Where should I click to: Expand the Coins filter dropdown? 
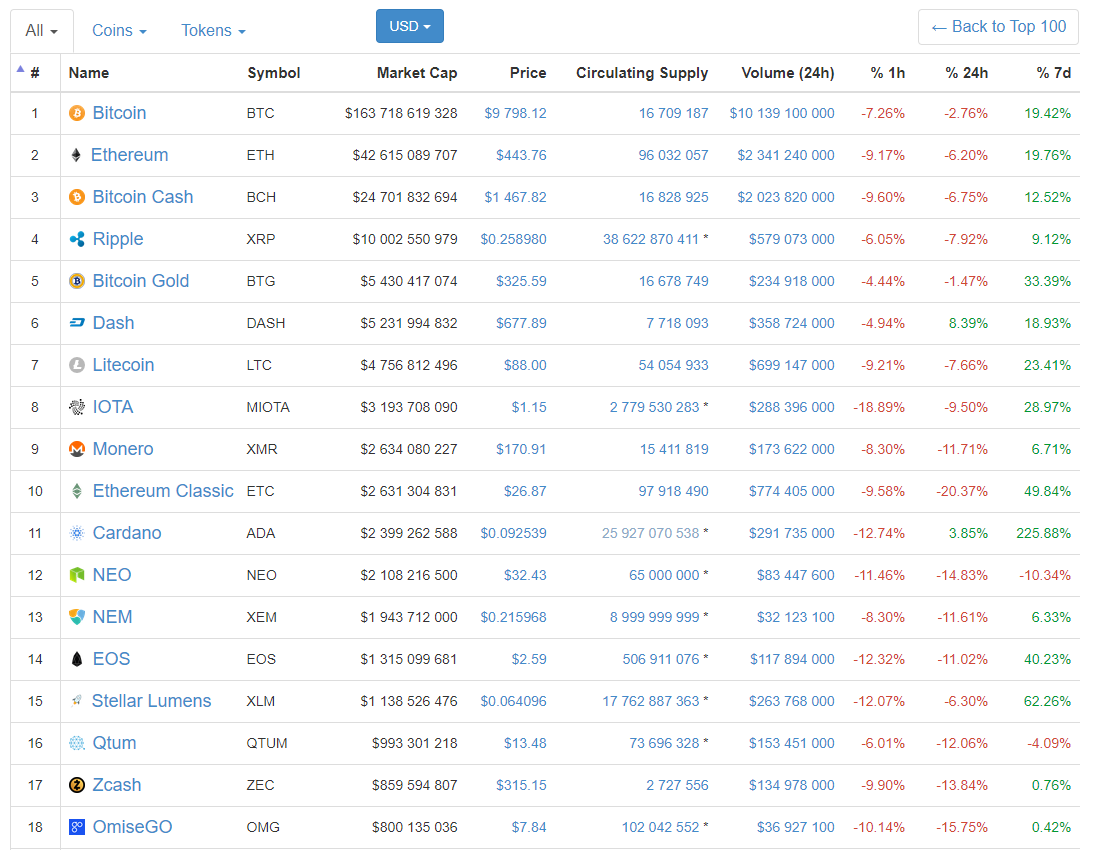[x=119, y=31]
